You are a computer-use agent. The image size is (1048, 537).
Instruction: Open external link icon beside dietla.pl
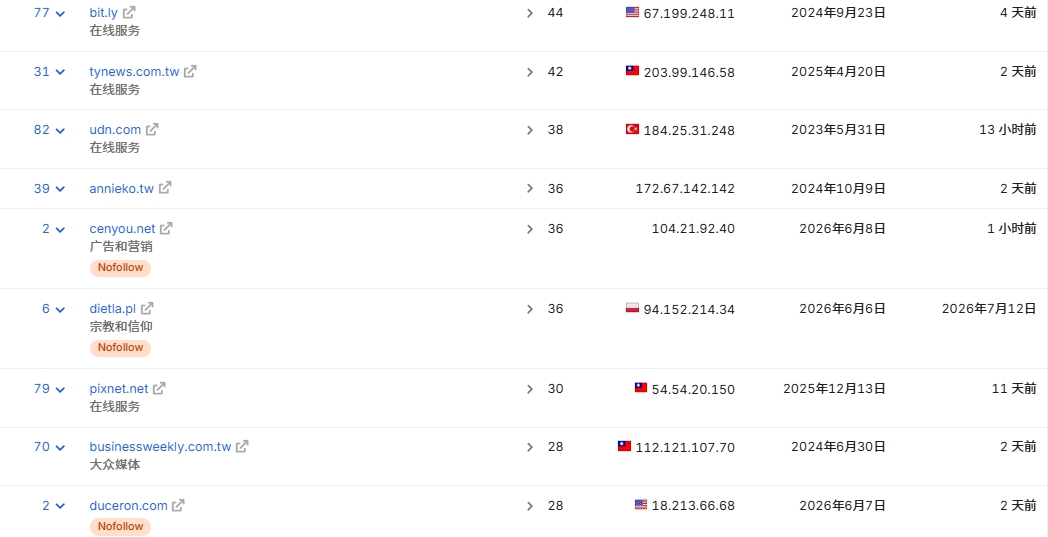147,308
